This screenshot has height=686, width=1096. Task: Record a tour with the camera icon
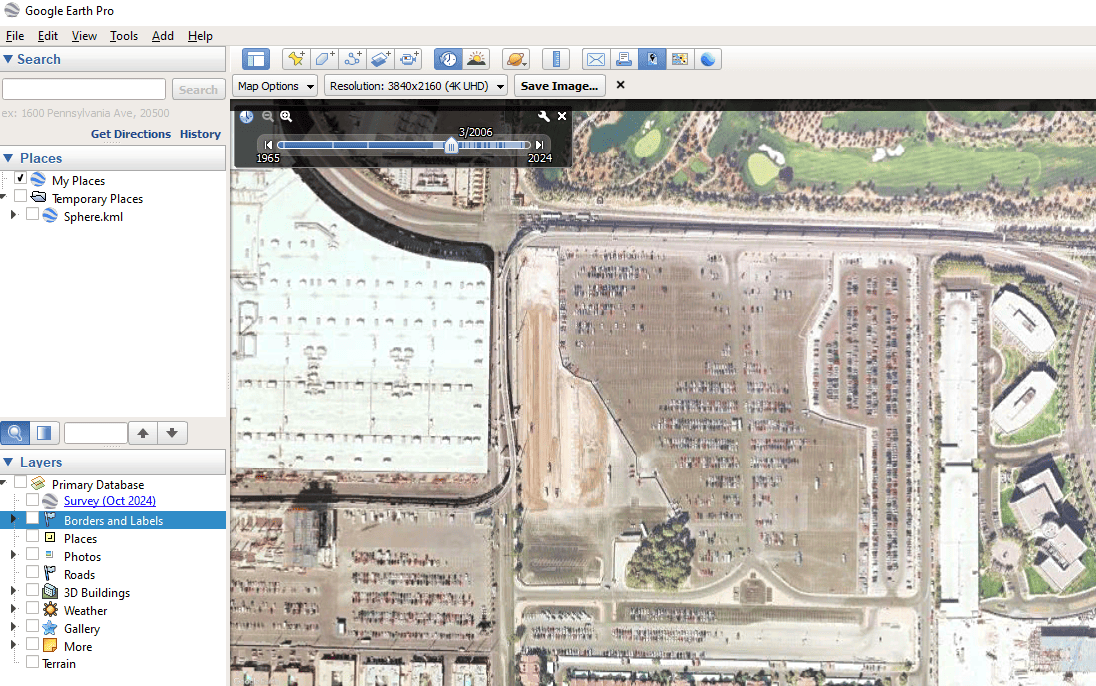[409, 59]
